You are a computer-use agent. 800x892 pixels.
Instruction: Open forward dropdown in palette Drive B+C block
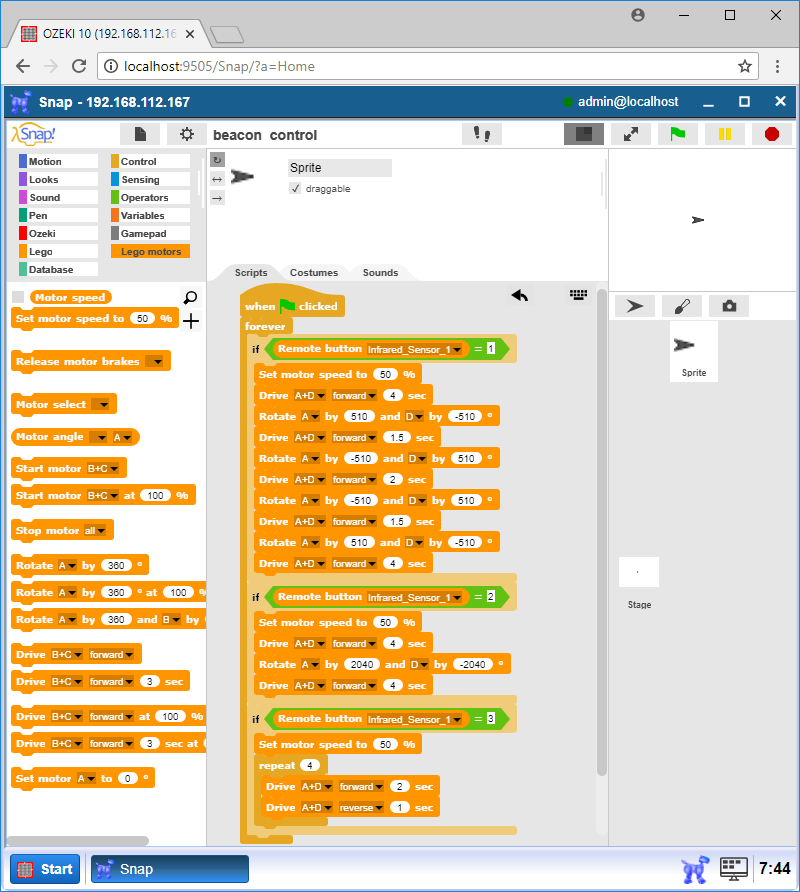pos(111,655)
